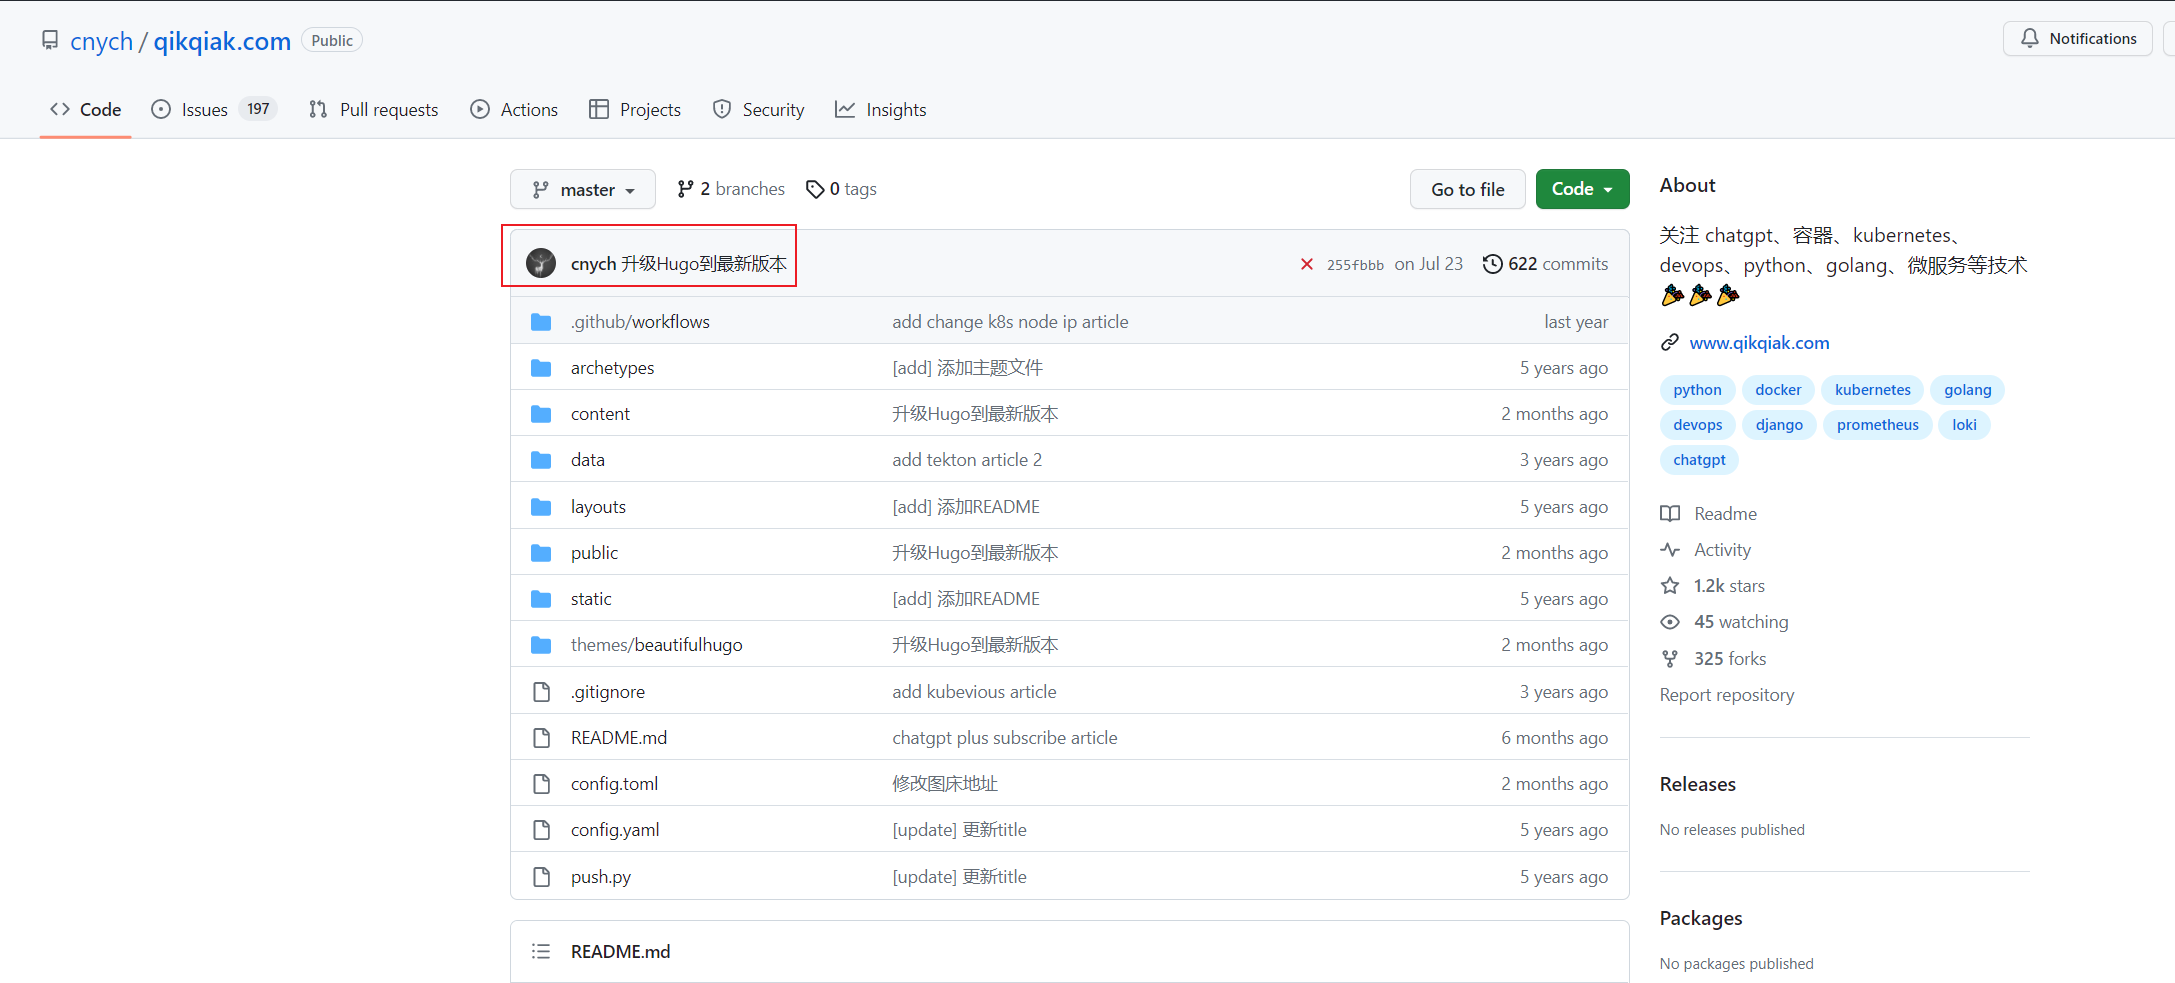The width and height of the screenshot is (2175, 983).
Task: Open the static folder
Action: (591, 599)
